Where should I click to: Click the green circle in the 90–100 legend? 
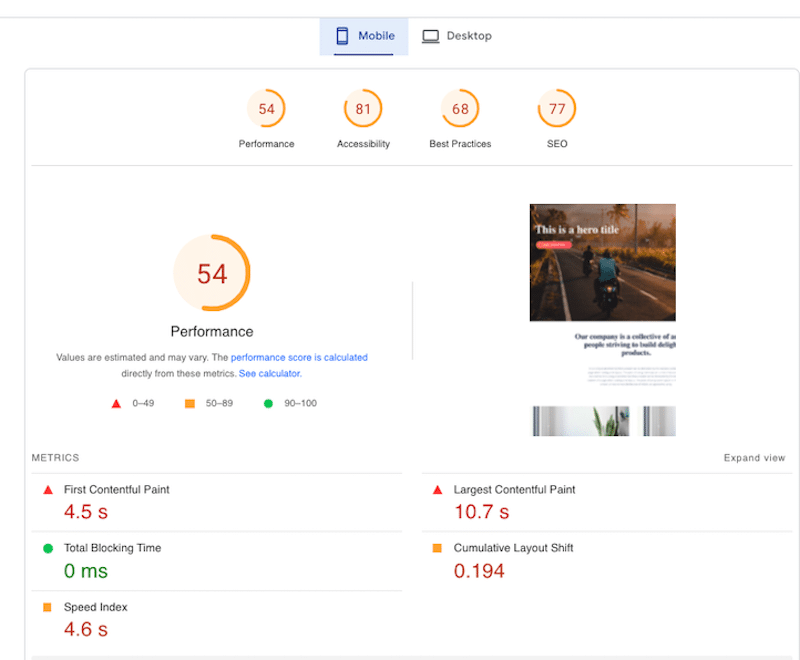pyautogui.click(x=266, y=403)
